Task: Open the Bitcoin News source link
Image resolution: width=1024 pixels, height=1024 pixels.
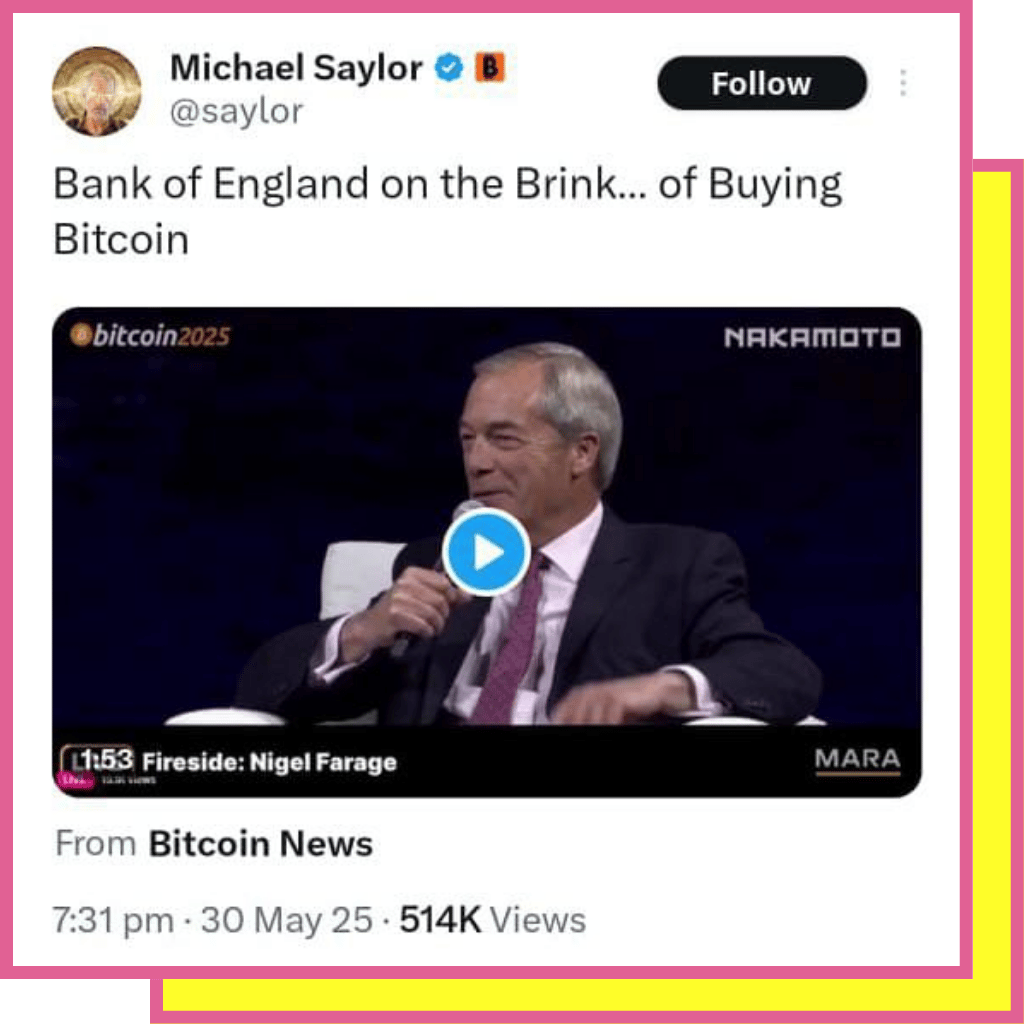Action: [261, 844]
